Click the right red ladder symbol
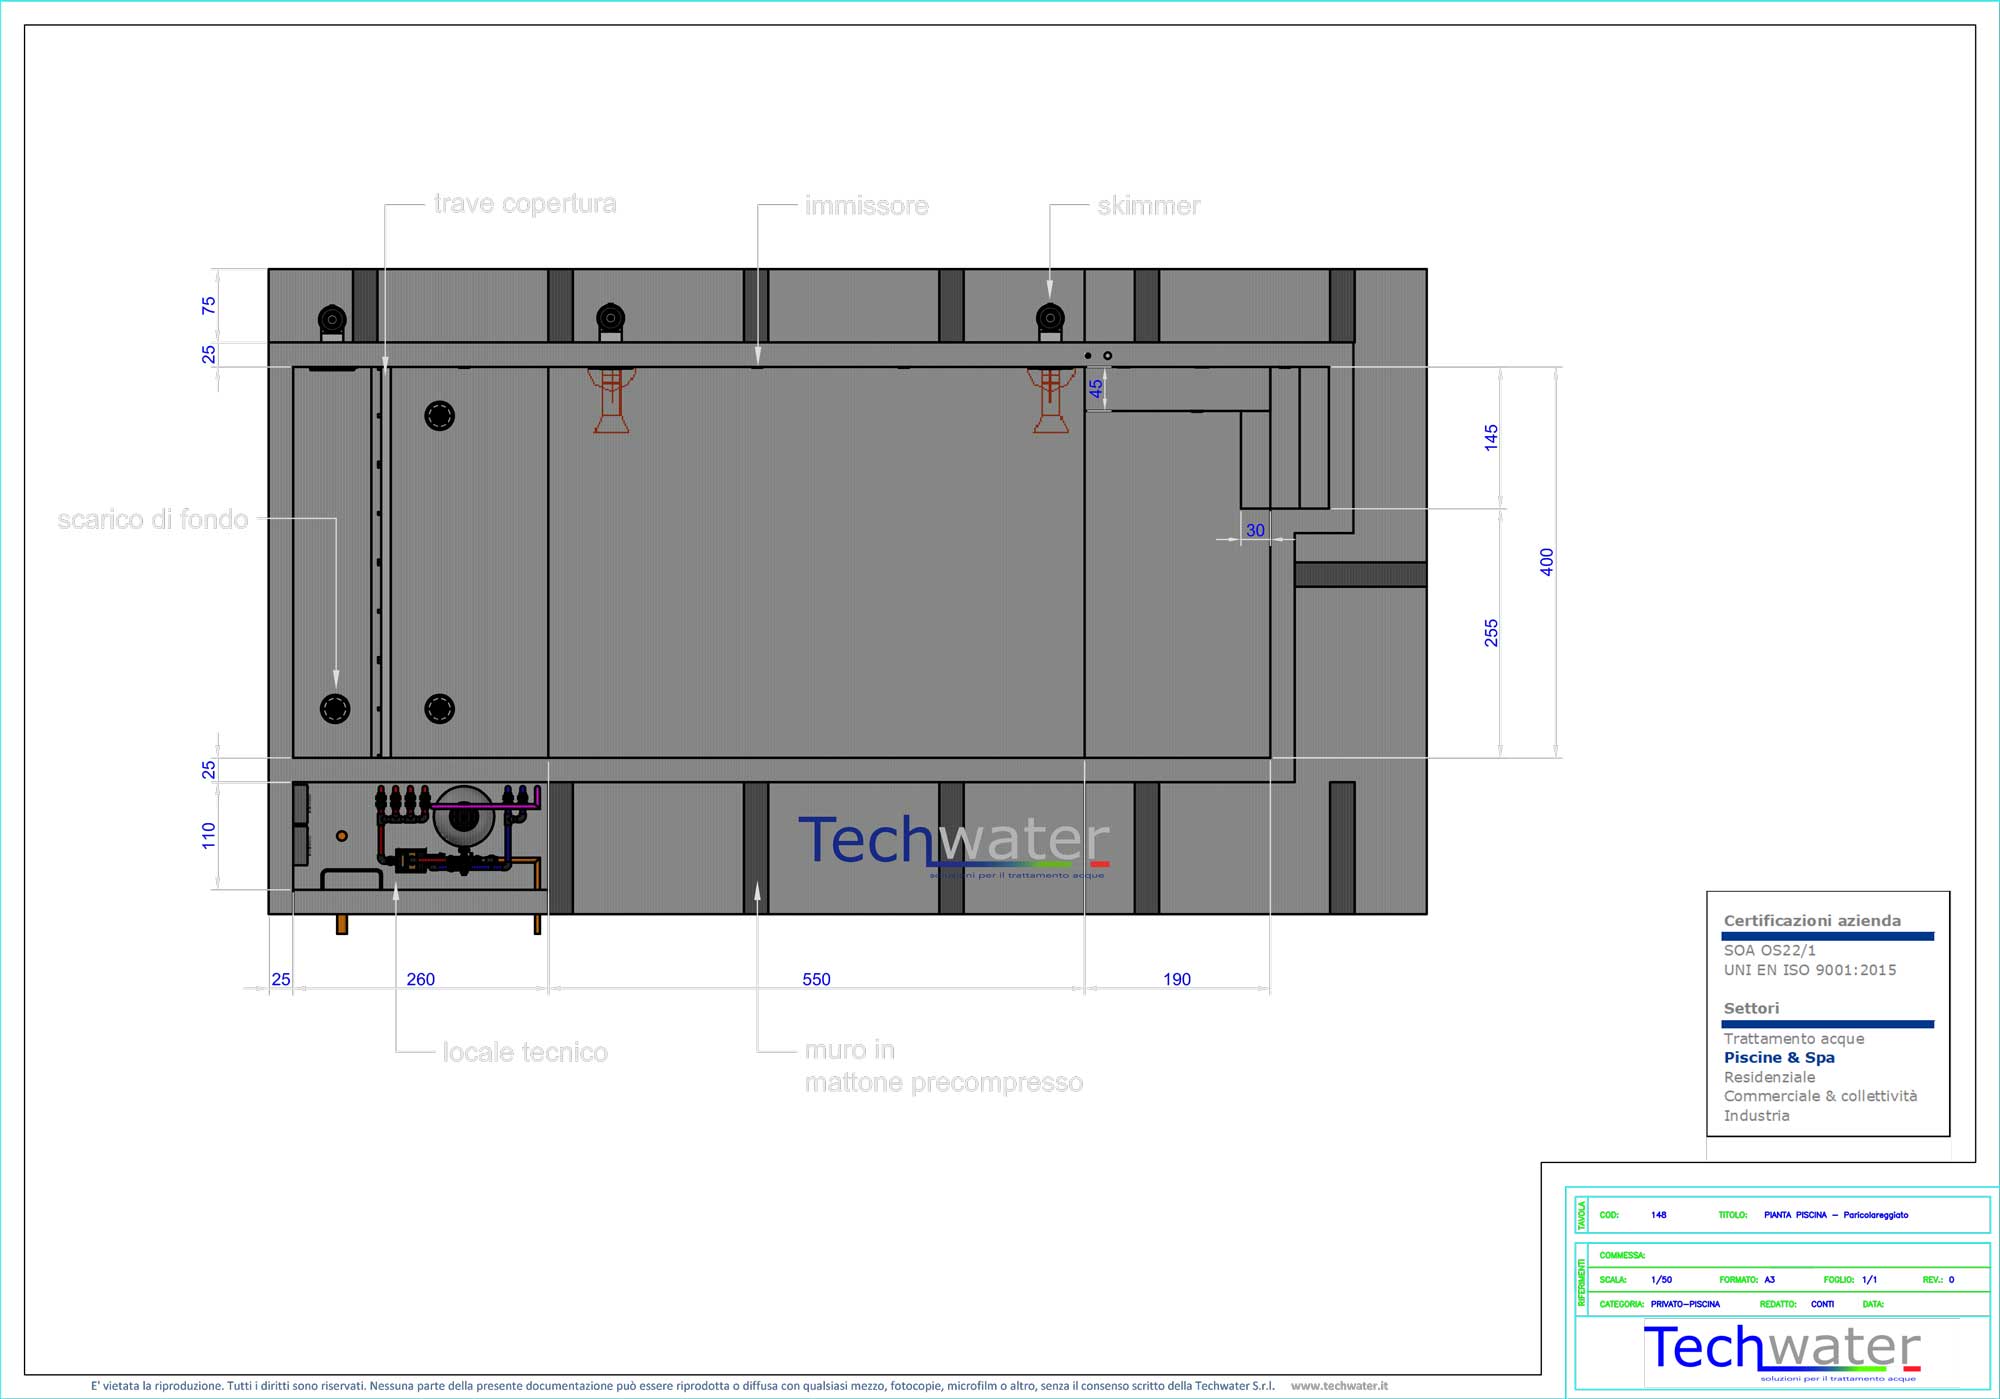The width and height of the screenshot is (2000, 1399). coord(1050,400)
